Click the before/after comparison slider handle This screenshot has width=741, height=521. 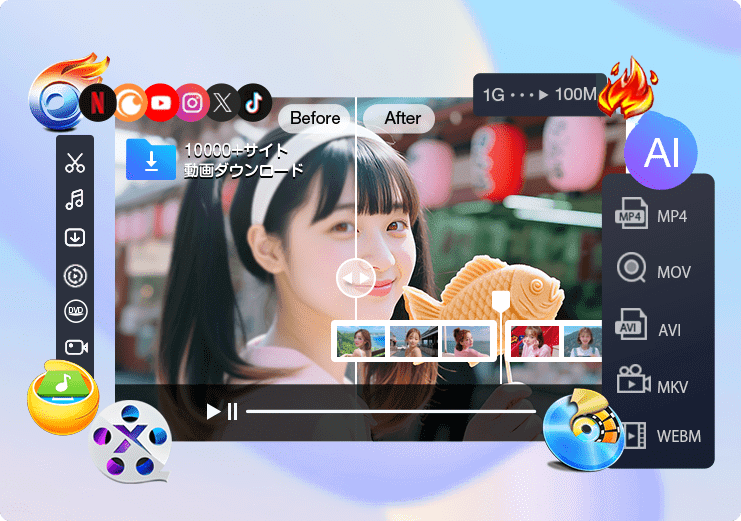356,278
